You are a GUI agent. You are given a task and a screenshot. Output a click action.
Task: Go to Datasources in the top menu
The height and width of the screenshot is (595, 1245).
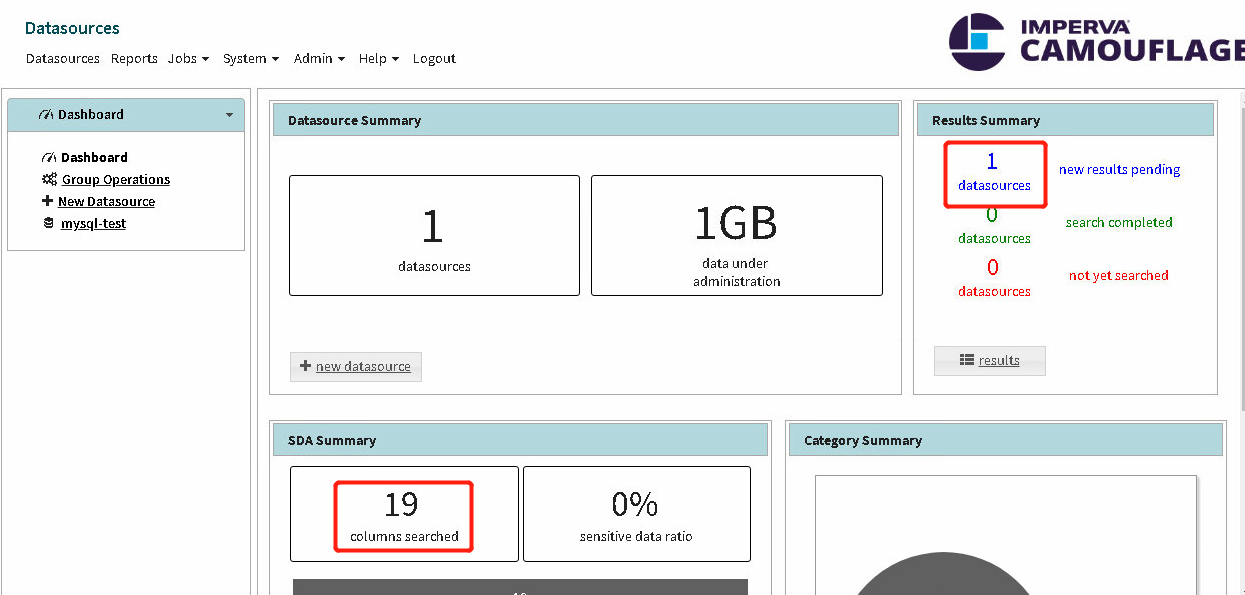[63, 59]
